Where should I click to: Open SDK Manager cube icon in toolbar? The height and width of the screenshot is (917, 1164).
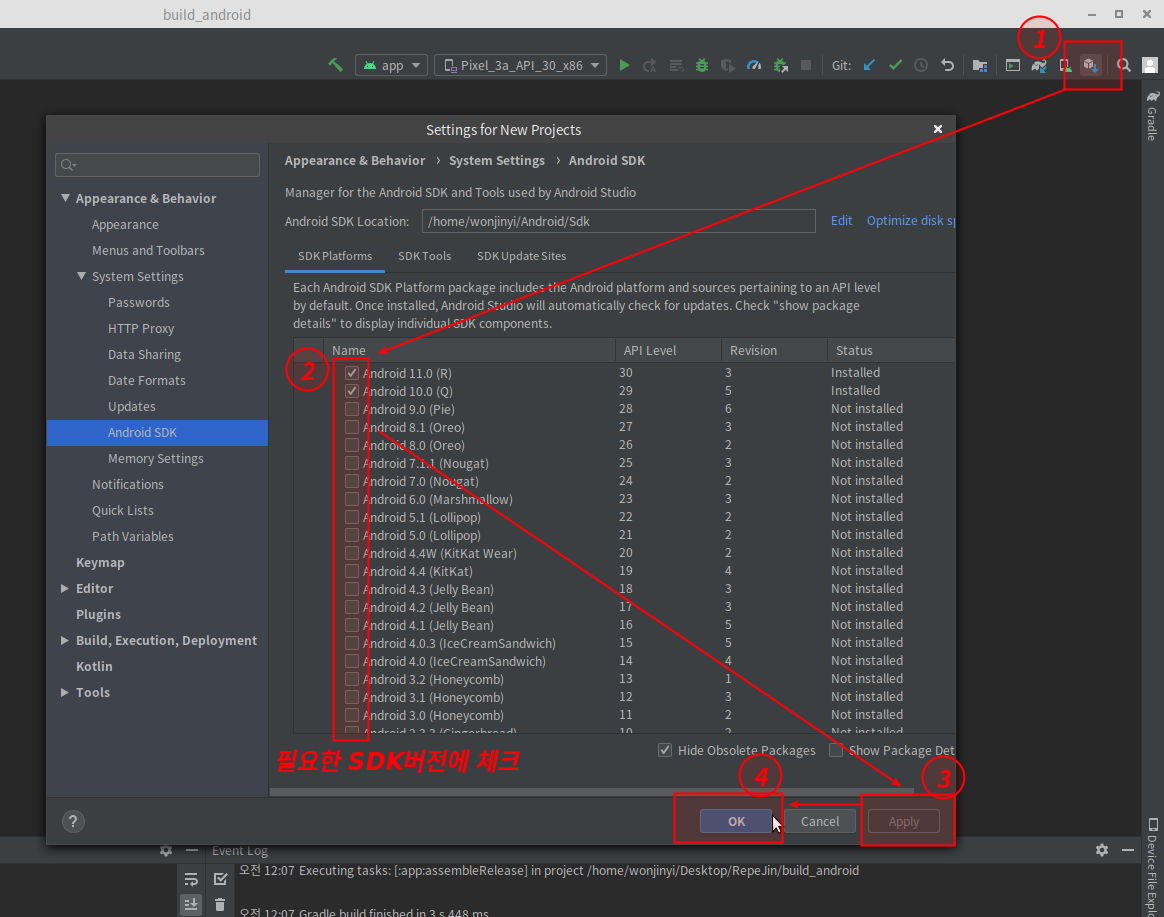point(1090,65)
